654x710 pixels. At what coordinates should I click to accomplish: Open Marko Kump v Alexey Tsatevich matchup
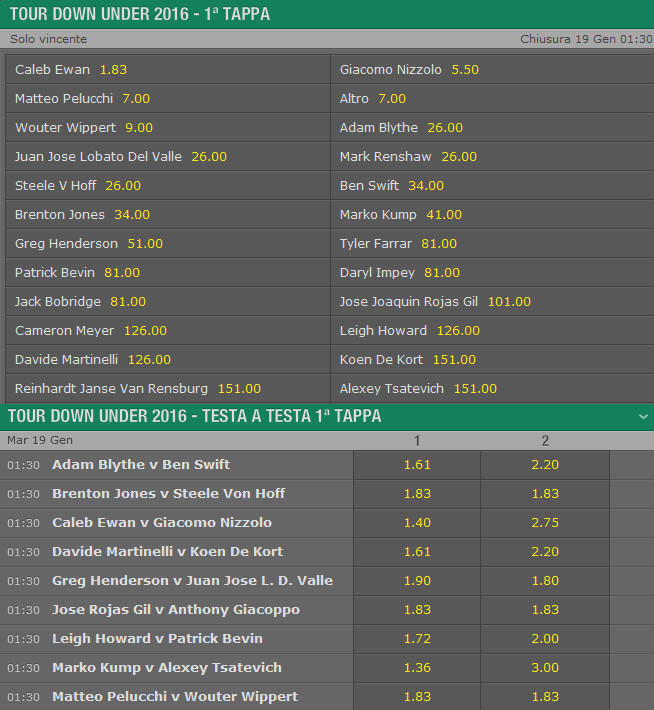167,667
